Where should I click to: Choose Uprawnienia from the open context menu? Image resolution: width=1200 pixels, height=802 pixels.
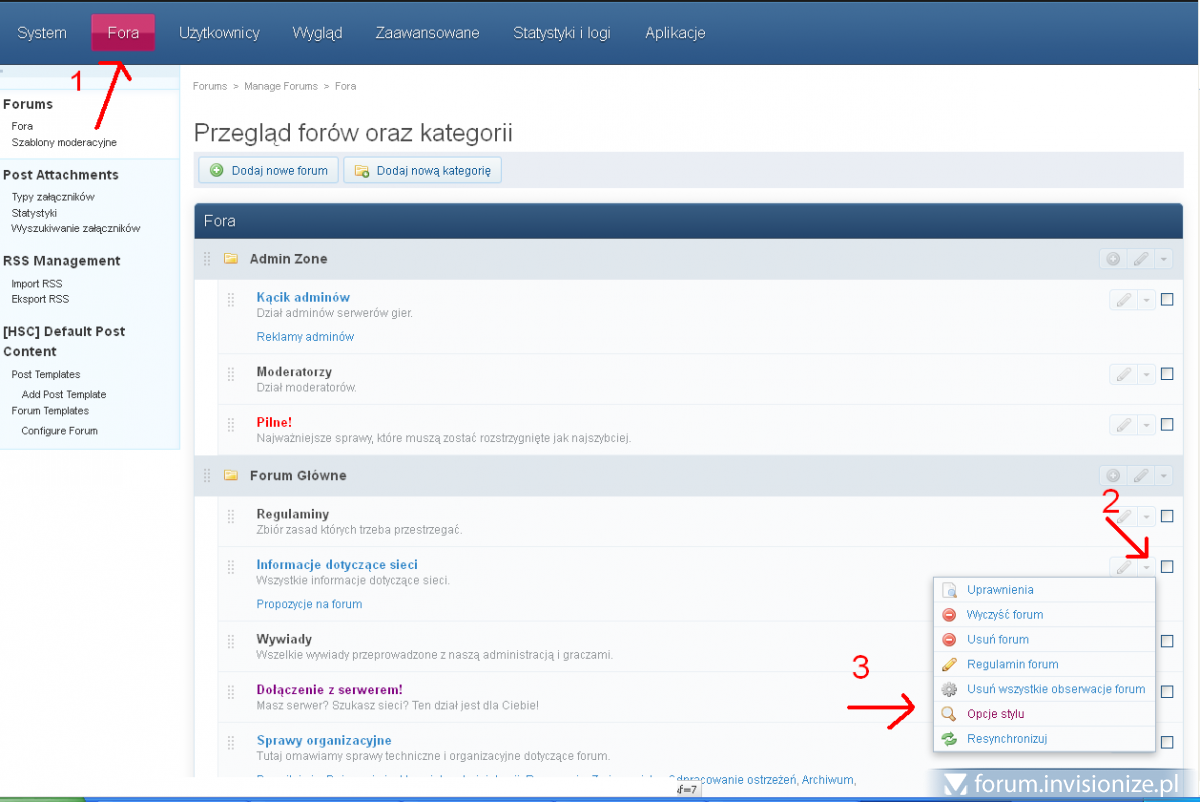point(1000,590)
